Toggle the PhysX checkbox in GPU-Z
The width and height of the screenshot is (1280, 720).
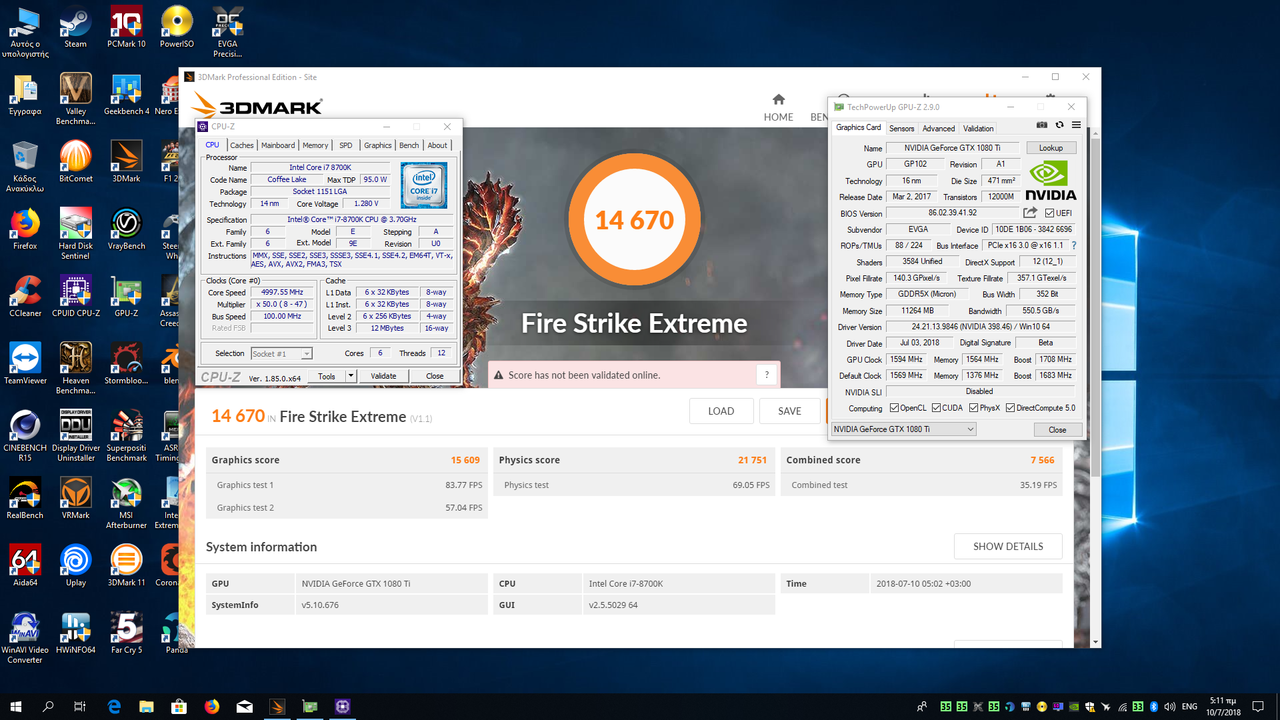tap(973, 408)
